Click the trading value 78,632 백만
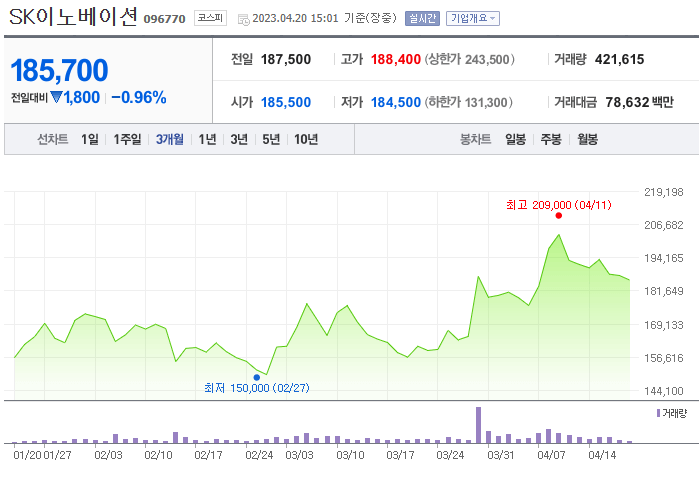The height and width of the screenshot is (477, 699). 639,103
